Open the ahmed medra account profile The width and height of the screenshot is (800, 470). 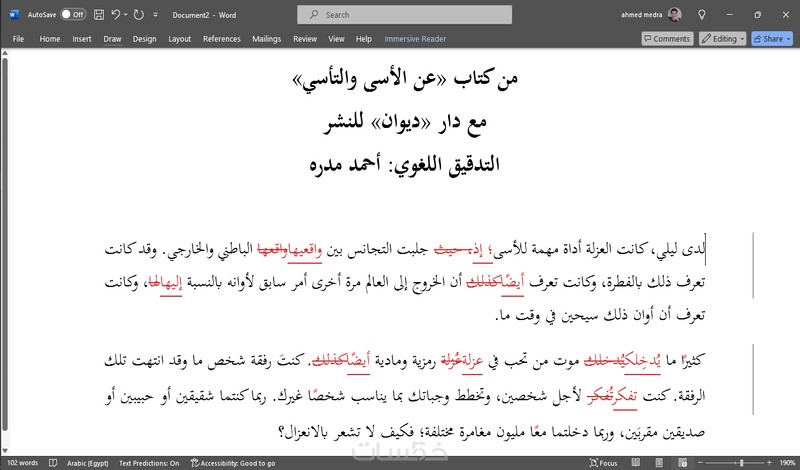[x=651, y=15]
